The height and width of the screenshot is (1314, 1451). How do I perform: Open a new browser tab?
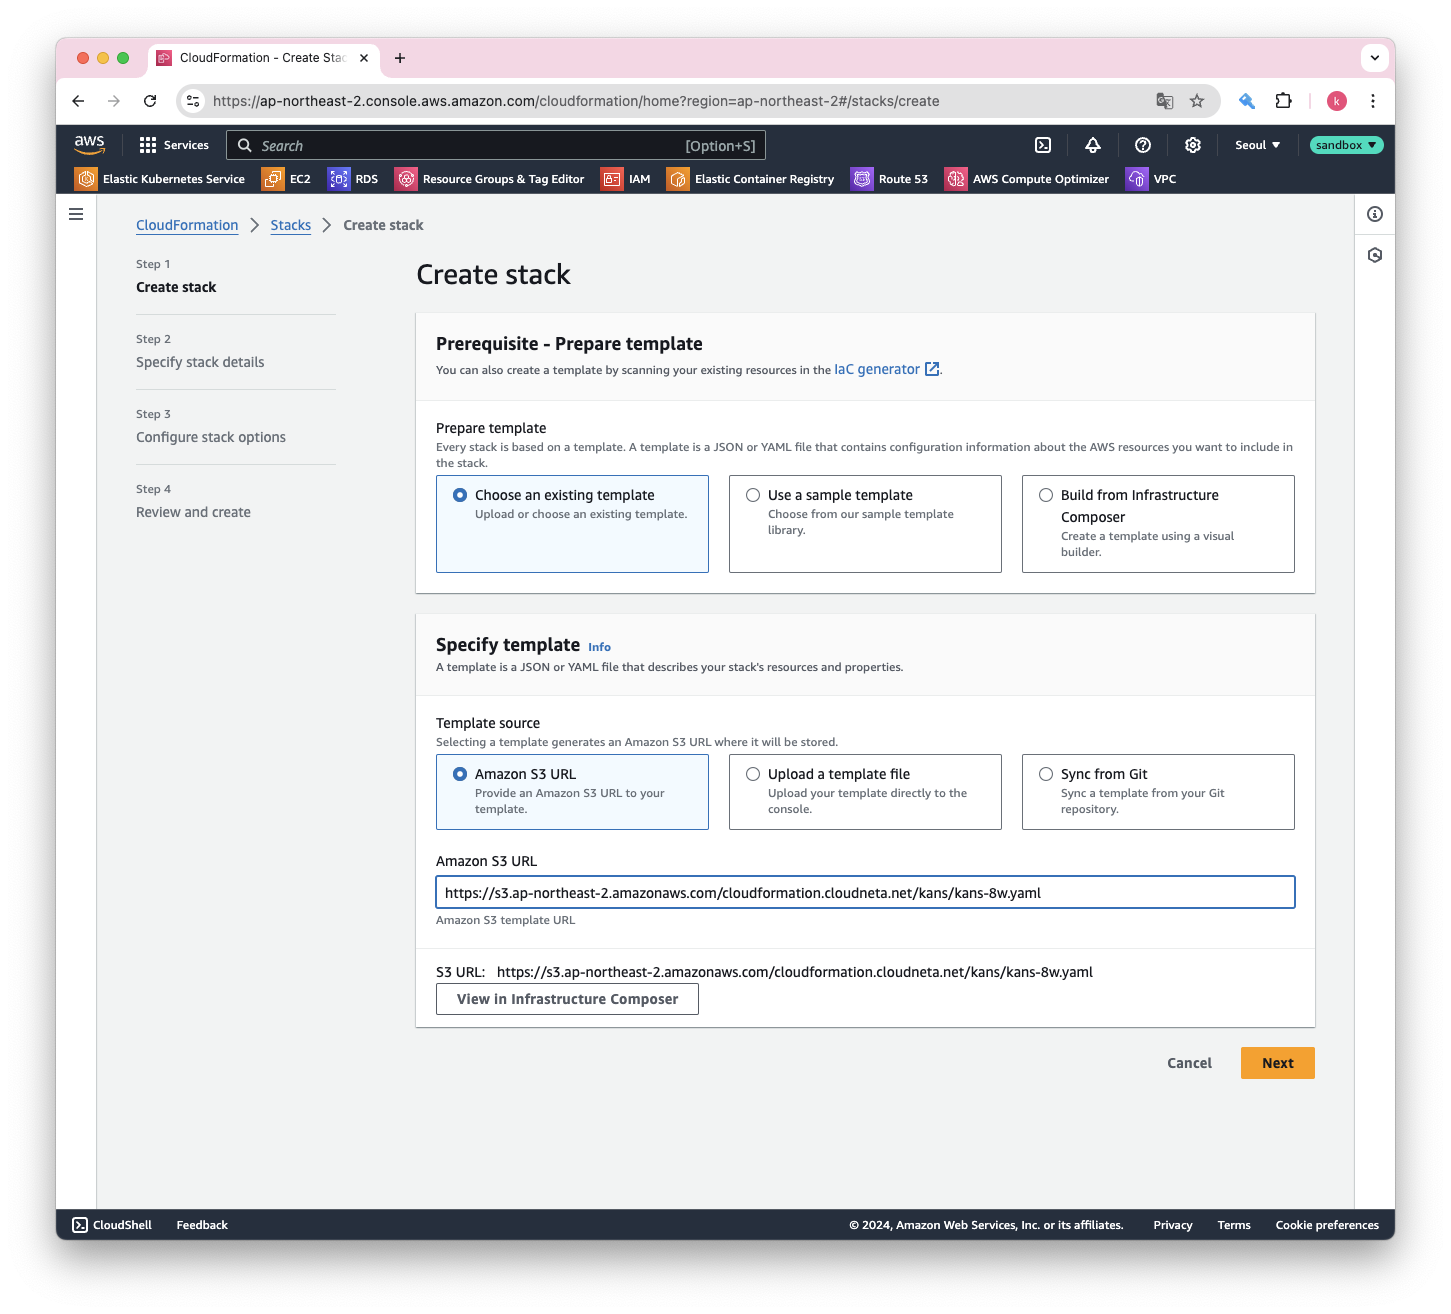(400, 58)
